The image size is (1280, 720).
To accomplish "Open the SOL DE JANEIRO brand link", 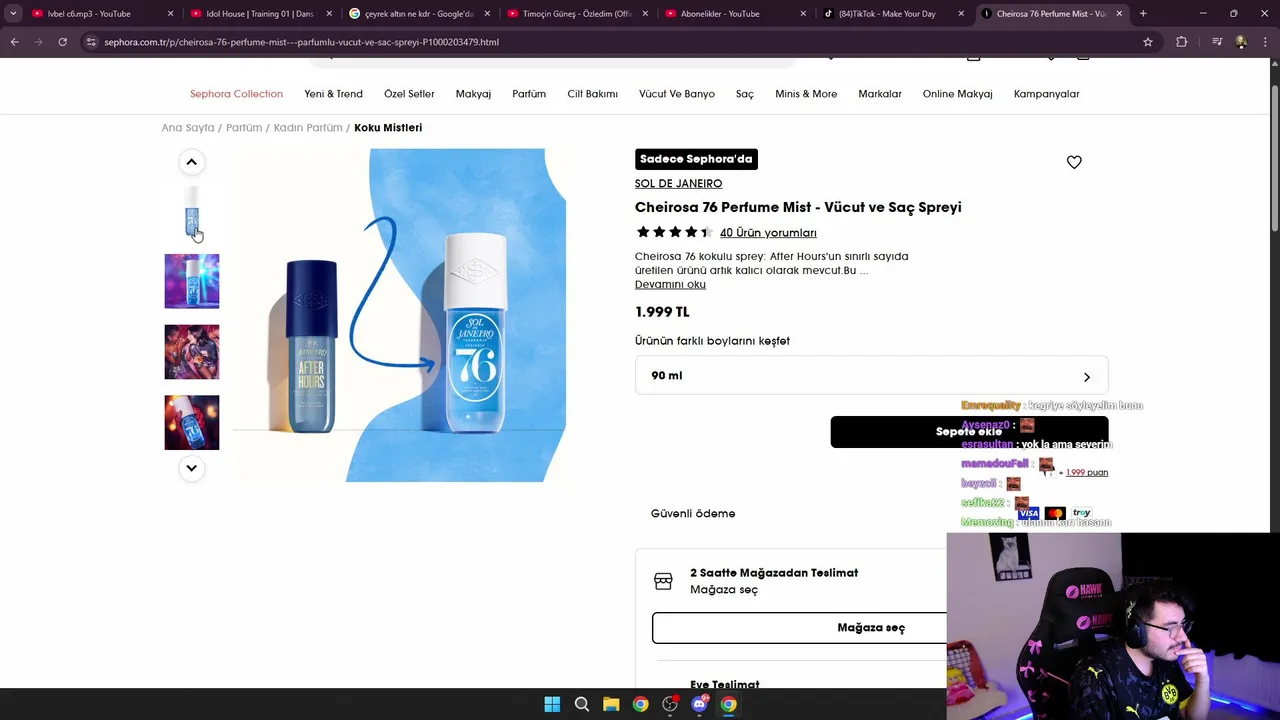I will tap(678, 184).
